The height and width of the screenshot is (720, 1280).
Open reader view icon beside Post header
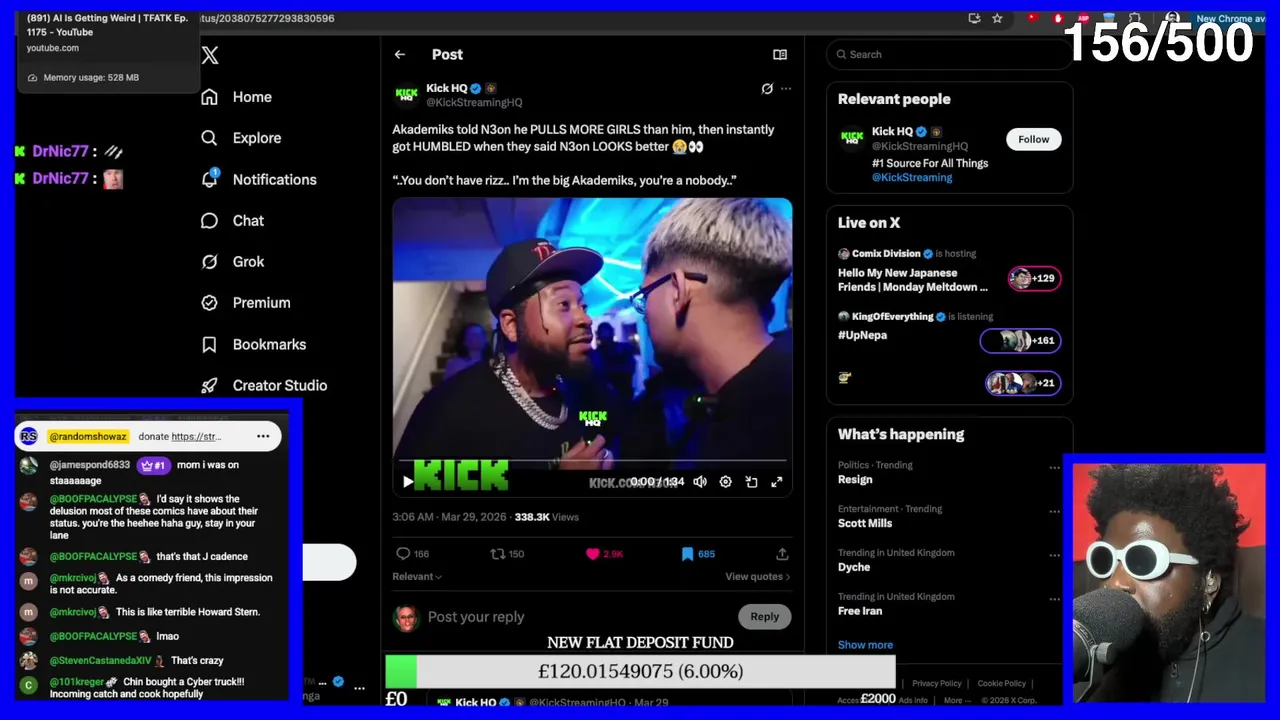pyautogui.click(x=780, y=55)
